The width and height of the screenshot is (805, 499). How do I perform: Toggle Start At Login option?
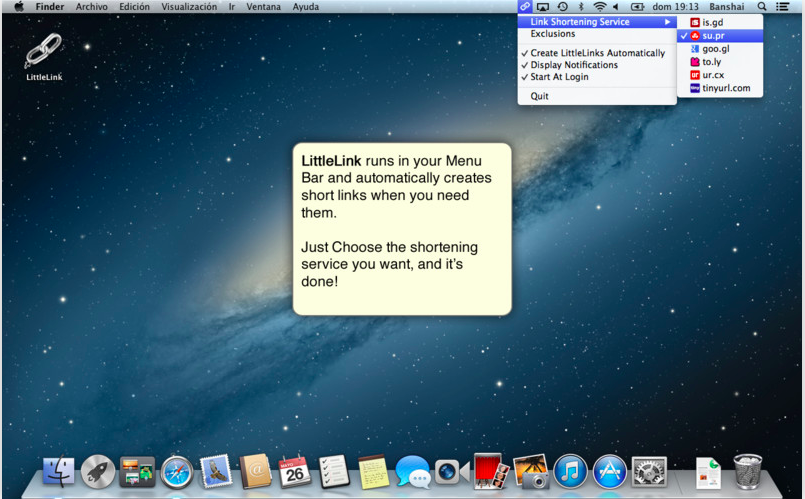coord(597,76)
